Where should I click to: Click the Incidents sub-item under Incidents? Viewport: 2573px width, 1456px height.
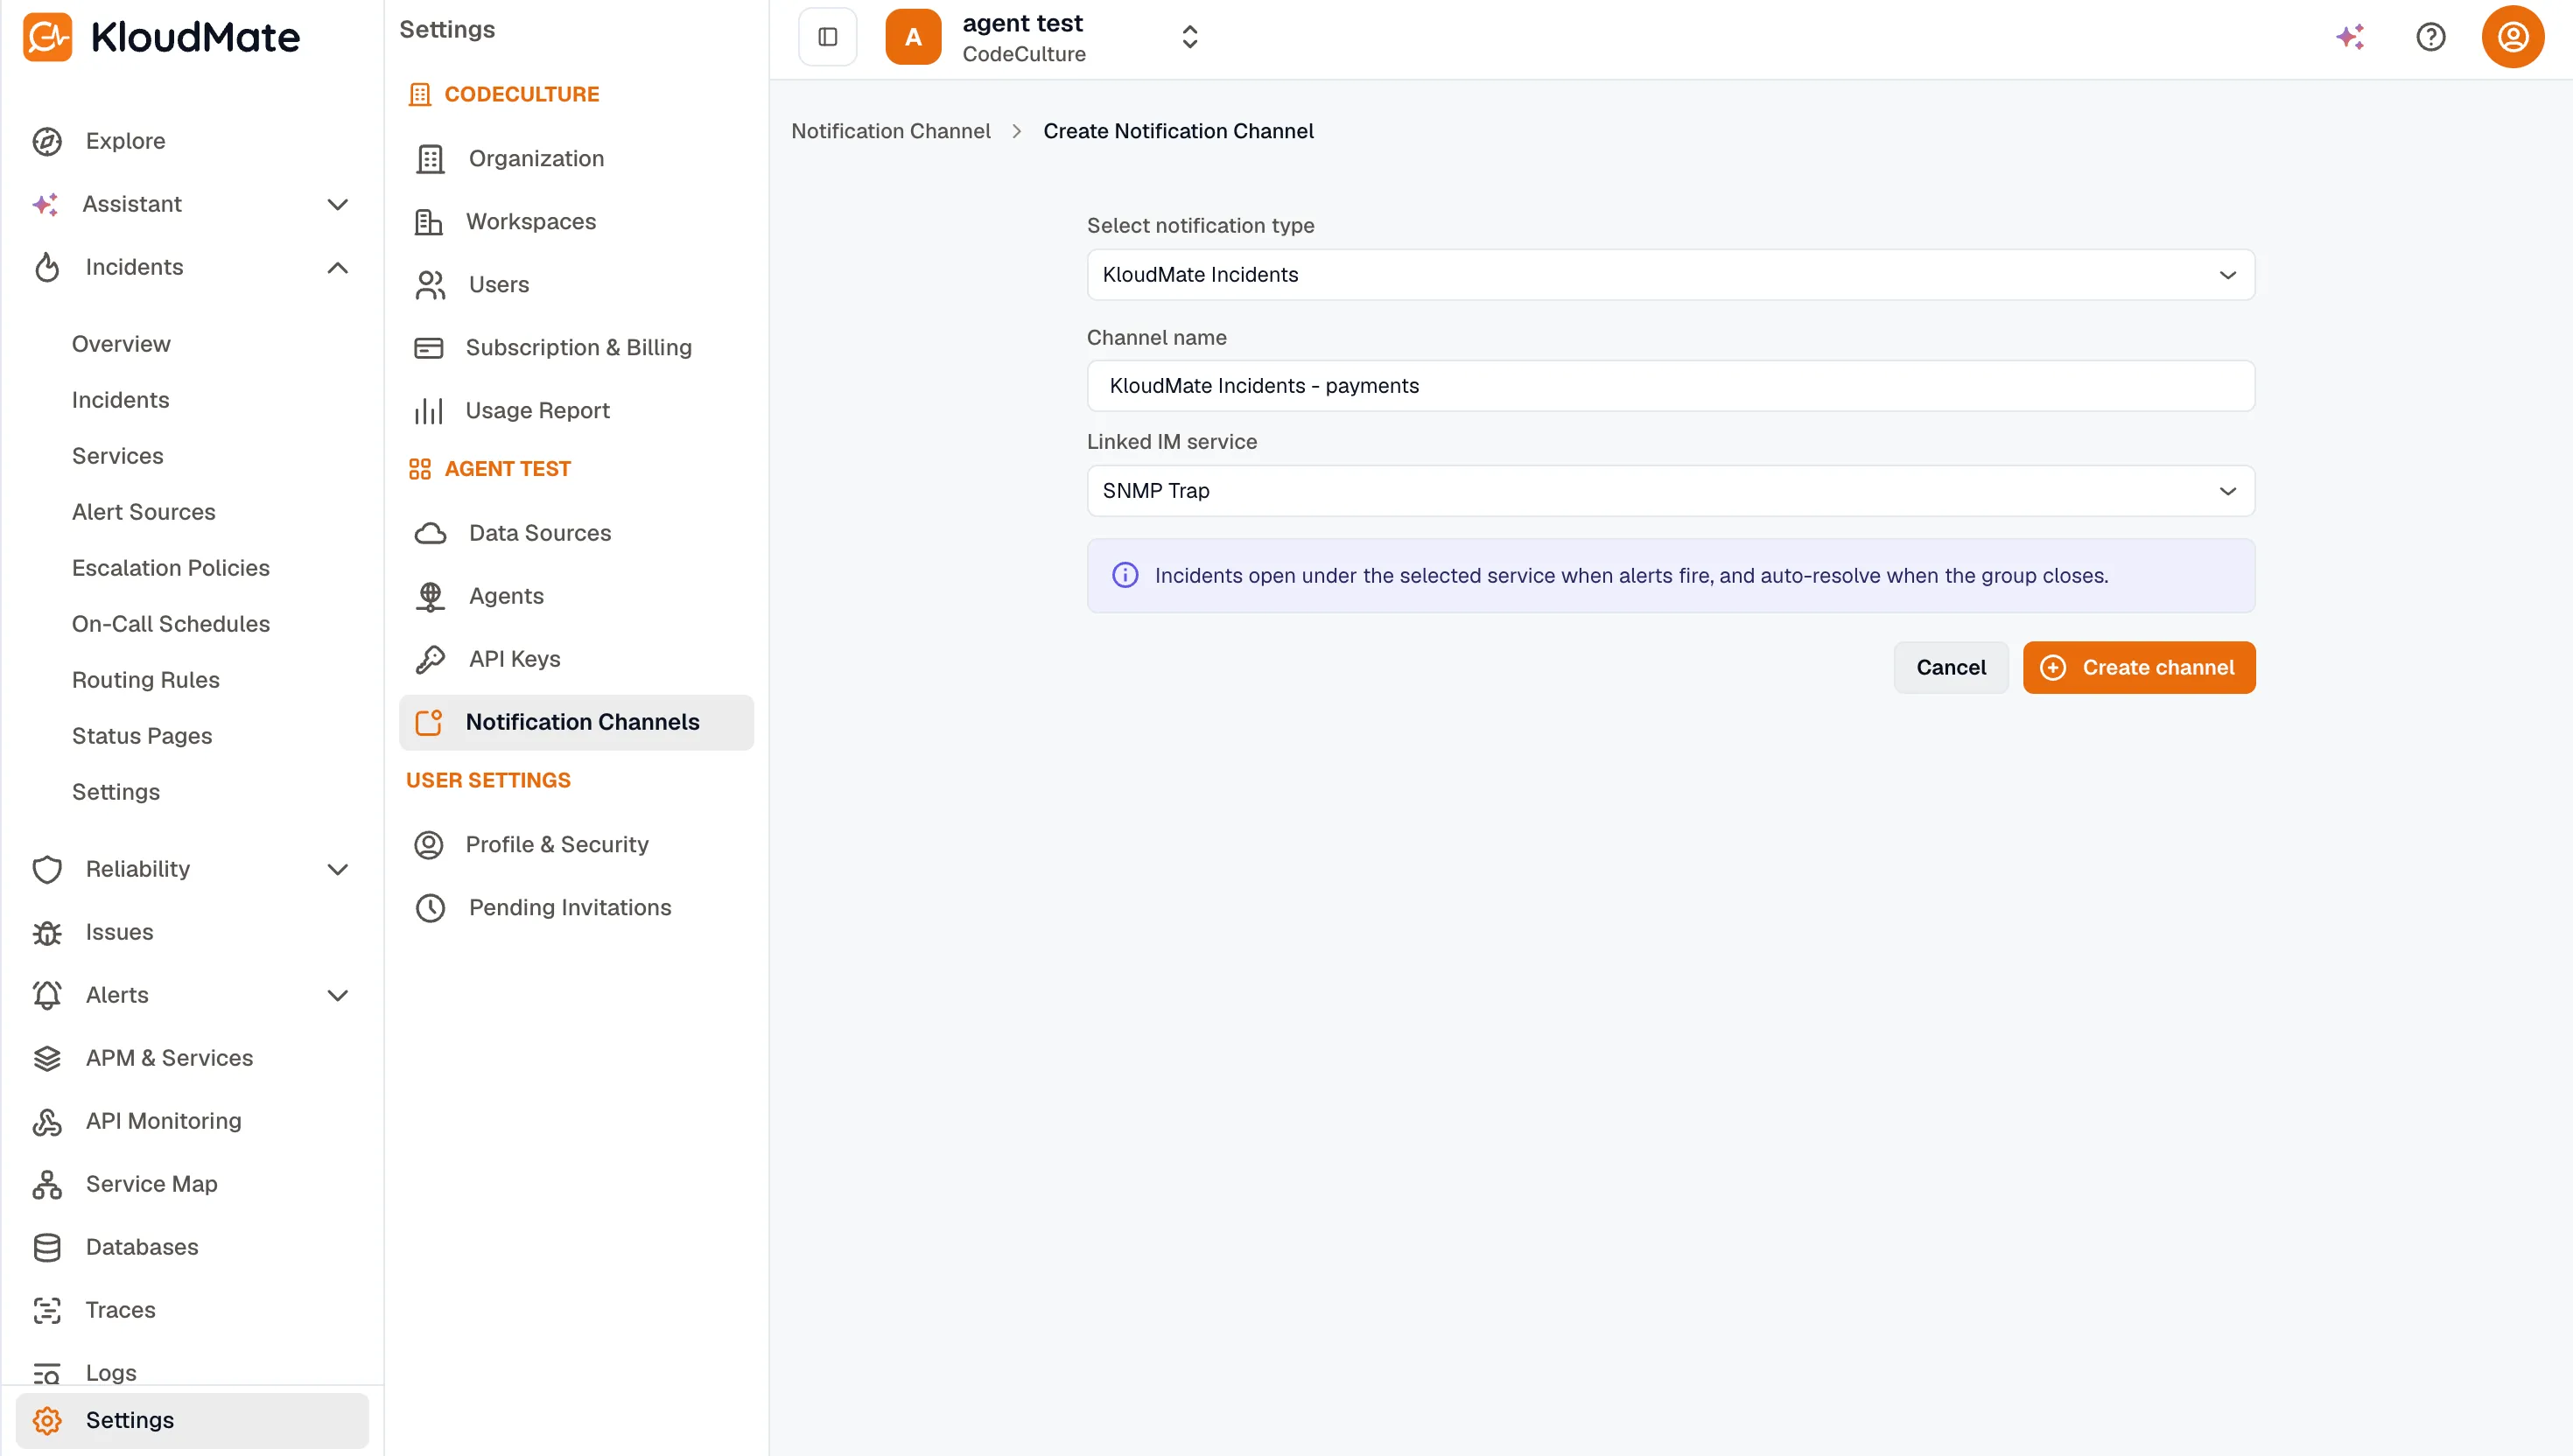tap(121, 400)
